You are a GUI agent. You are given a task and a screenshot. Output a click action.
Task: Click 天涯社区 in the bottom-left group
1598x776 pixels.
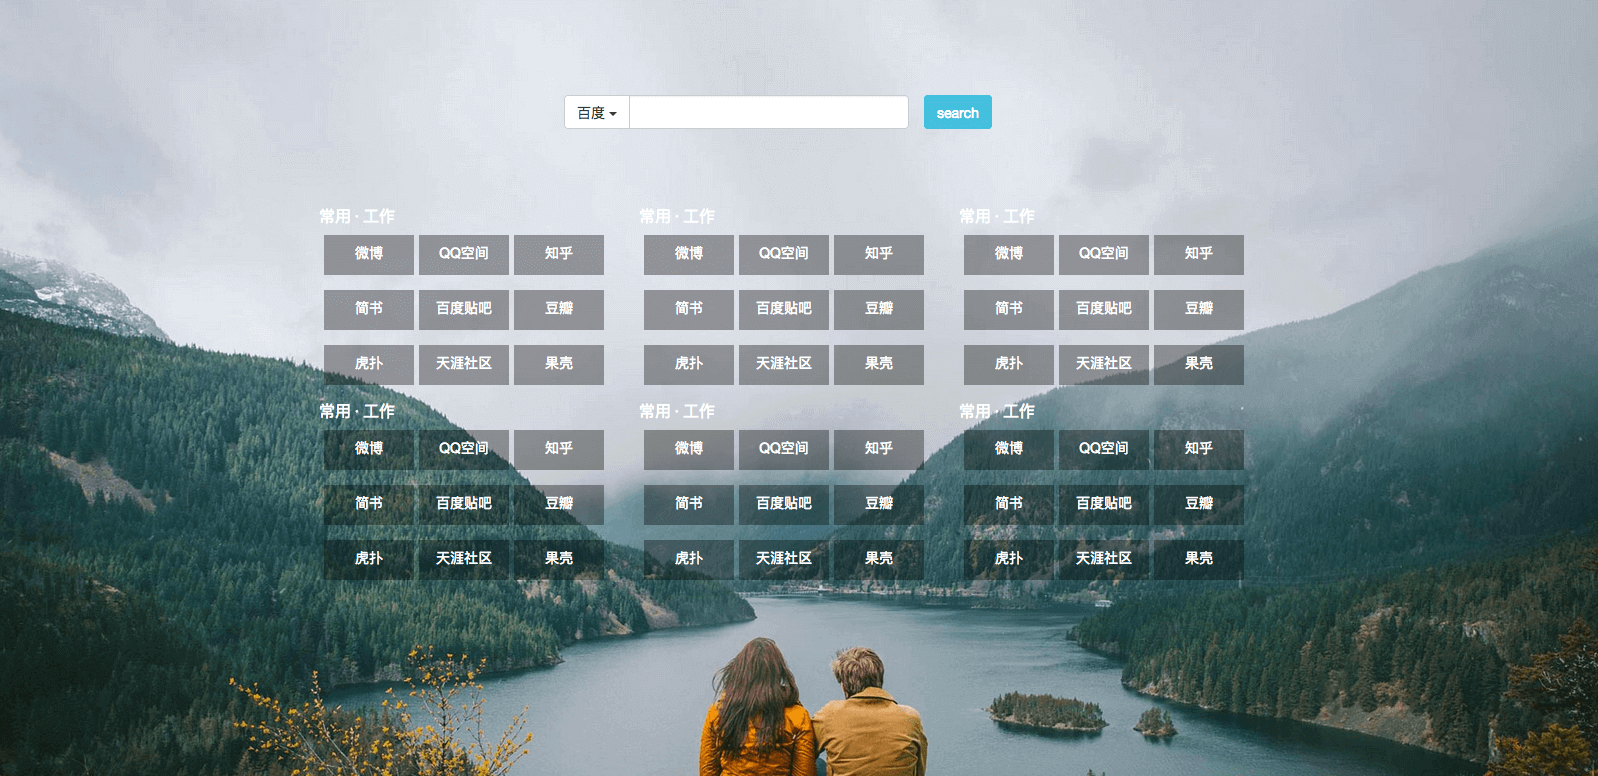(x=464, y=560)
